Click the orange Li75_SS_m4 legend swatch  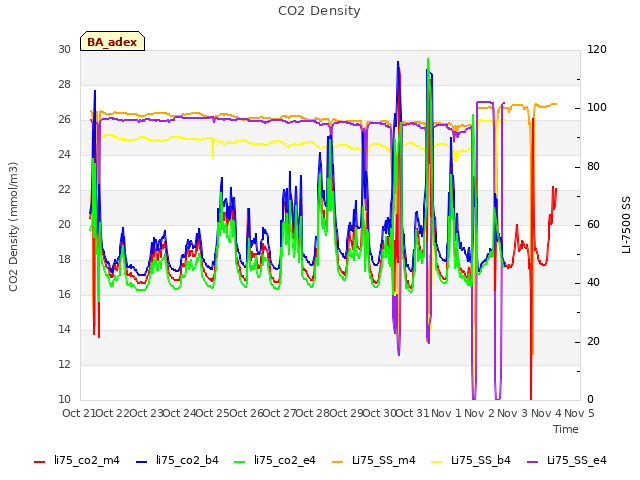click(338, 462)
